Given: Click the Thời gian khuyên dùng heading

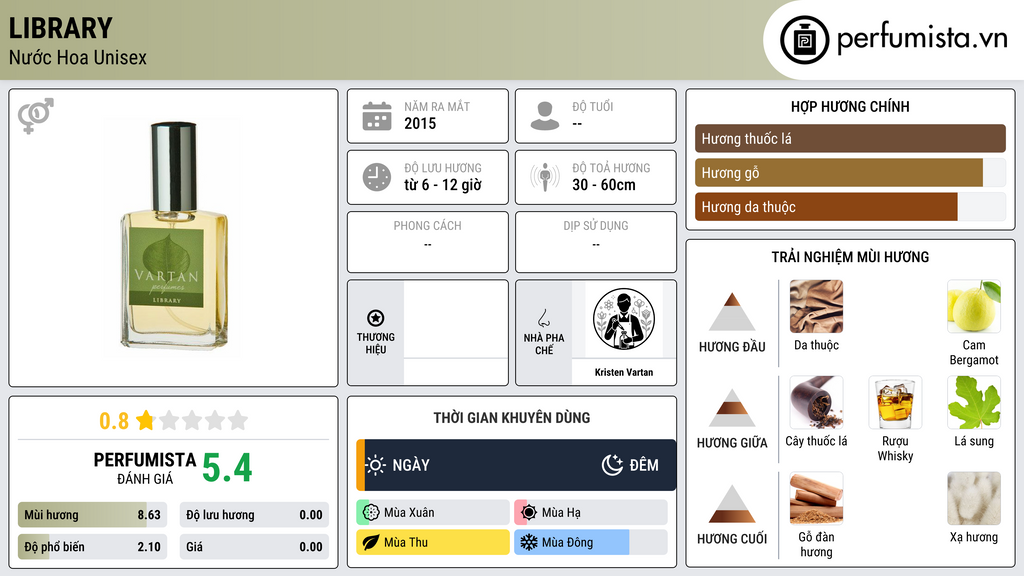Looking at the screenshot, I should [512, 417].
